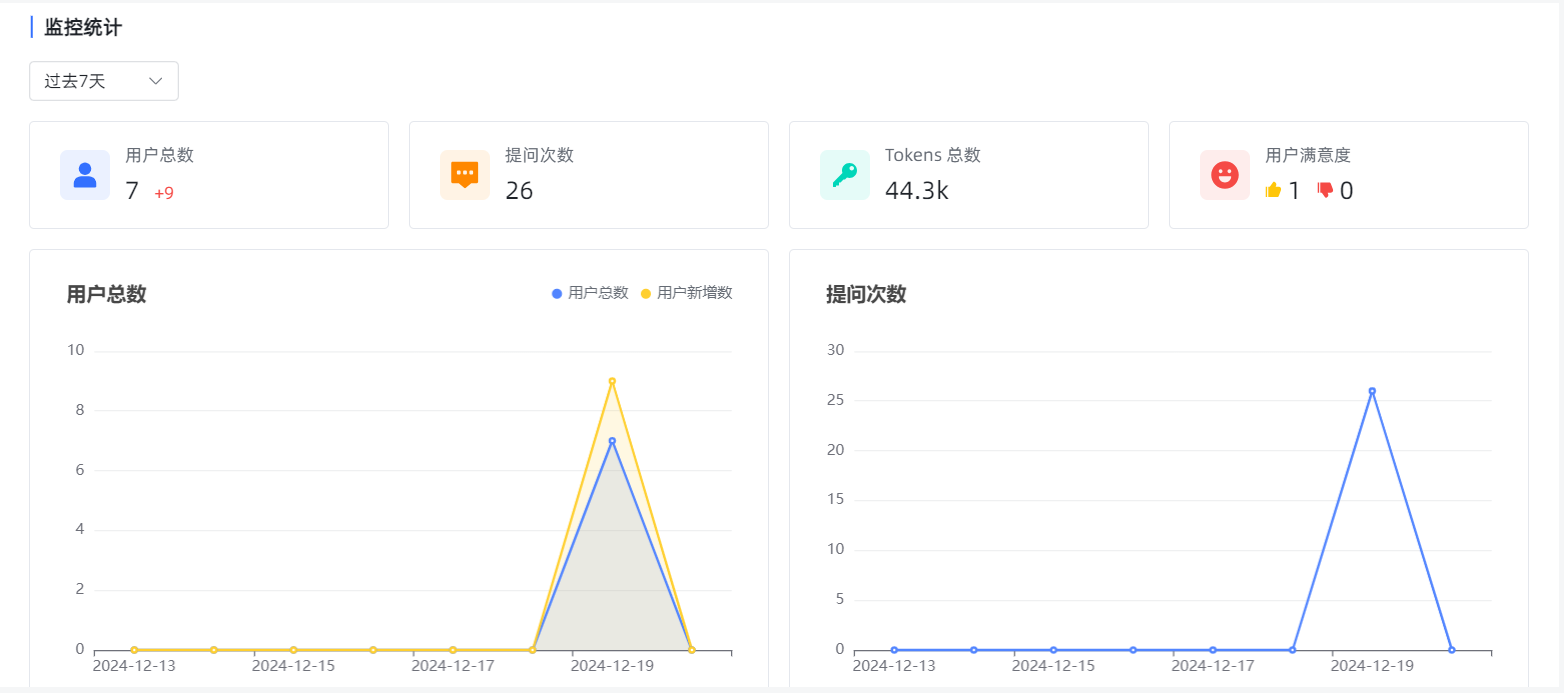Screen dimensions: 1564x693
Task: Click the 提问次数 card label
Action: point(539,155)
